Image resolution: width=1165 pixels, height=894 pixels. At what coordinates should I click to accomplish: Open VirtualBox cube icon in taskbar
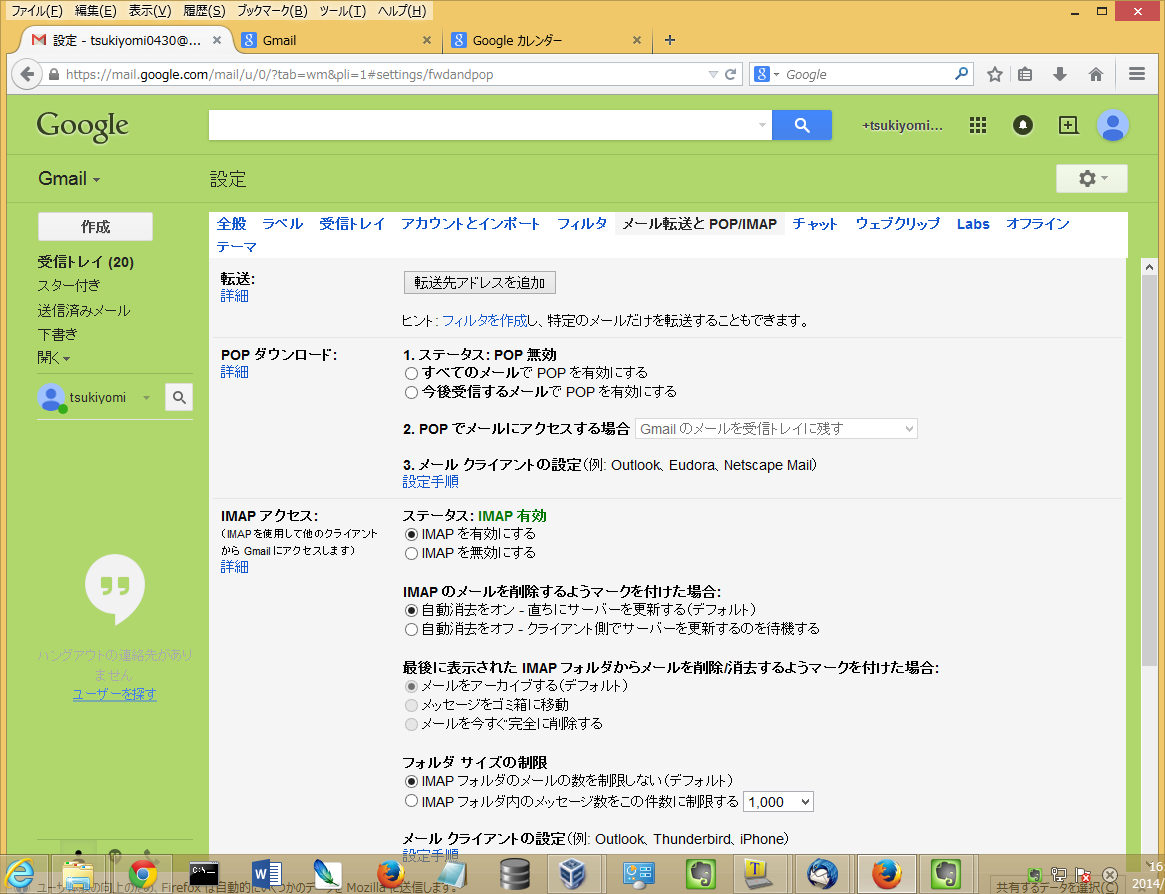coord(572,875)
